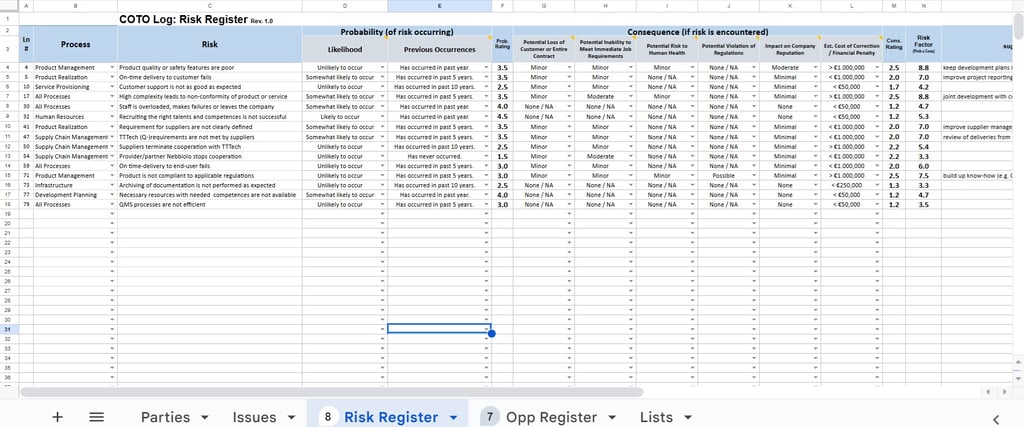Open Process dropdown for Infrastructure row
The width and height of the screenshot is (1024, 427).
coord(112,185)
